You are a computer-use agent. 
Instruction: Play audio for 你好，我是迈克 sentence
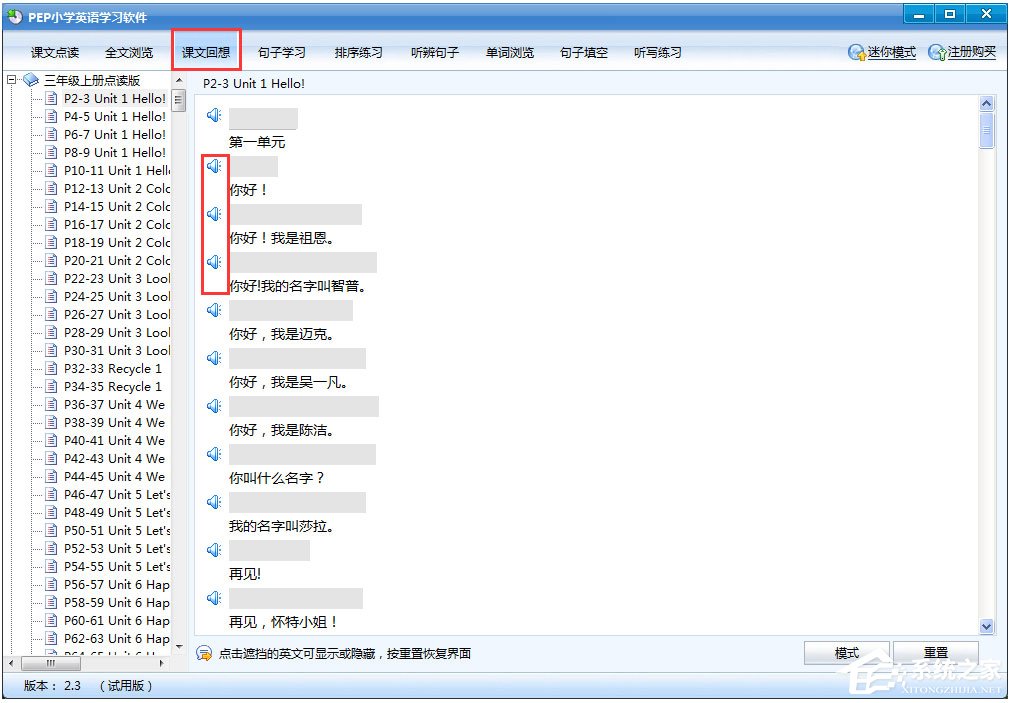[212, 309]
